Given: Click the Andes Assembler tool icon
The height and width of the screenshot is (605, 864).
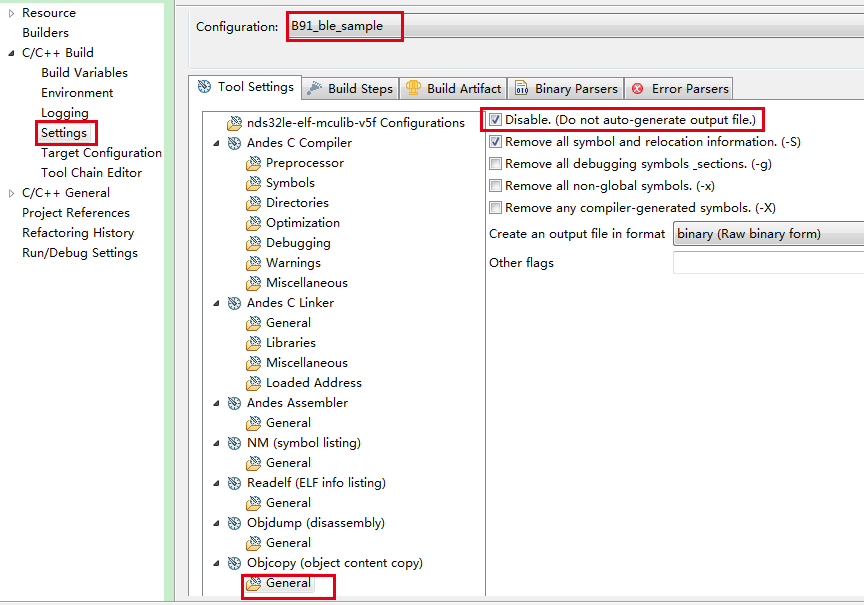Looking at the screenshot, I should pyautogui.click(x=235, y=403).
